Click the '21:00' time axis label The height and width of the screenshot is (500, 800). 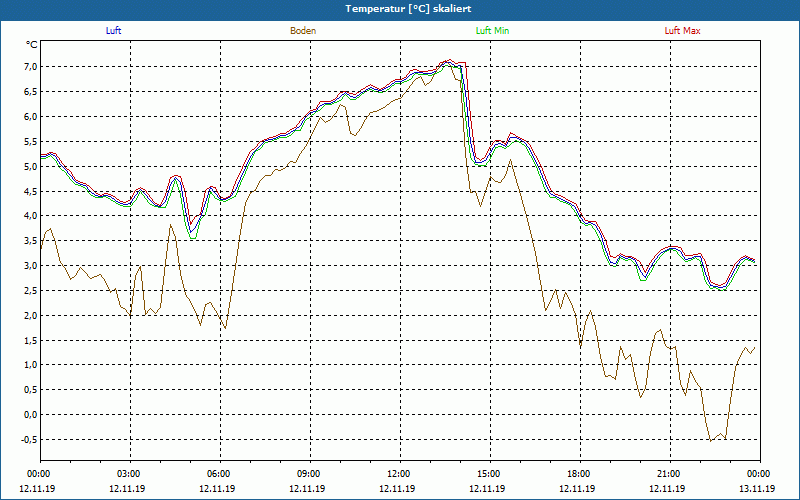[x=668, y=473]
